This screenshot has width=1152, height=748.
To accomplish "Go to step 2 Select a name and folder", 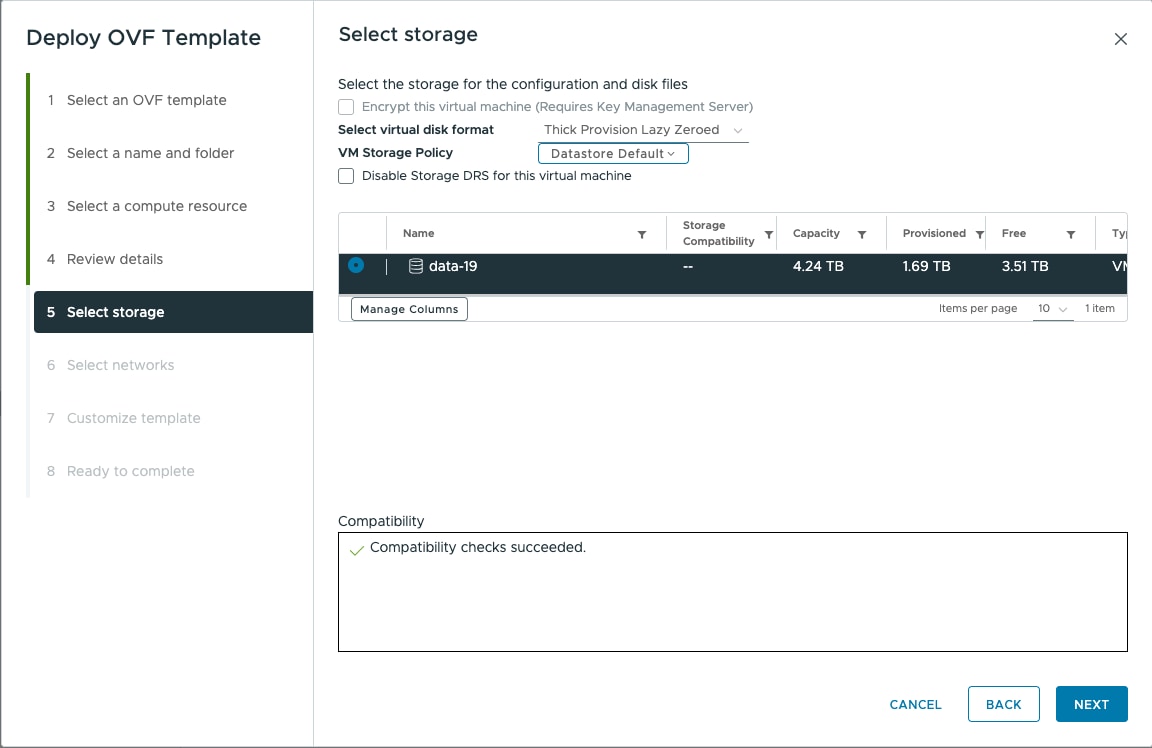I will [150, 153].
